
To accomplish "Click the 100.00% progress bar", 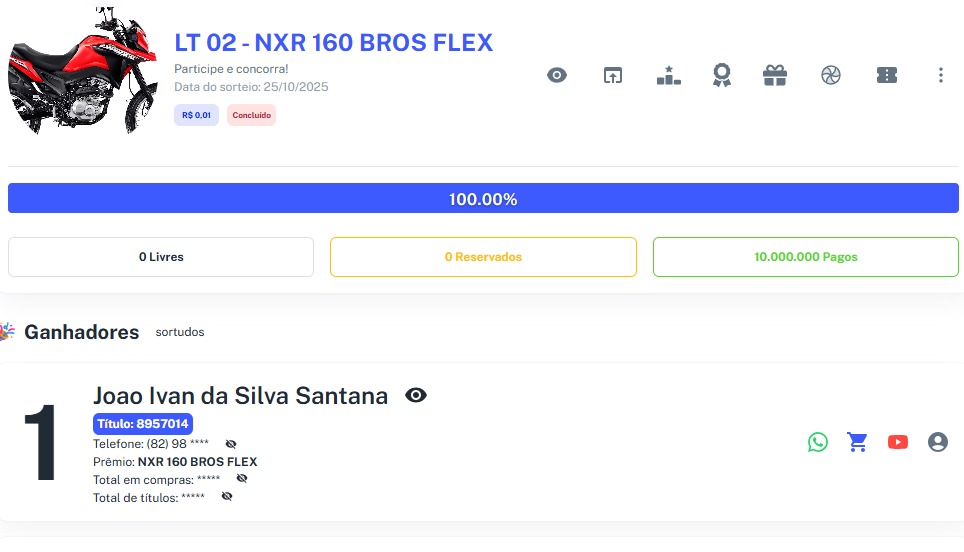I will tap(482, 199).
